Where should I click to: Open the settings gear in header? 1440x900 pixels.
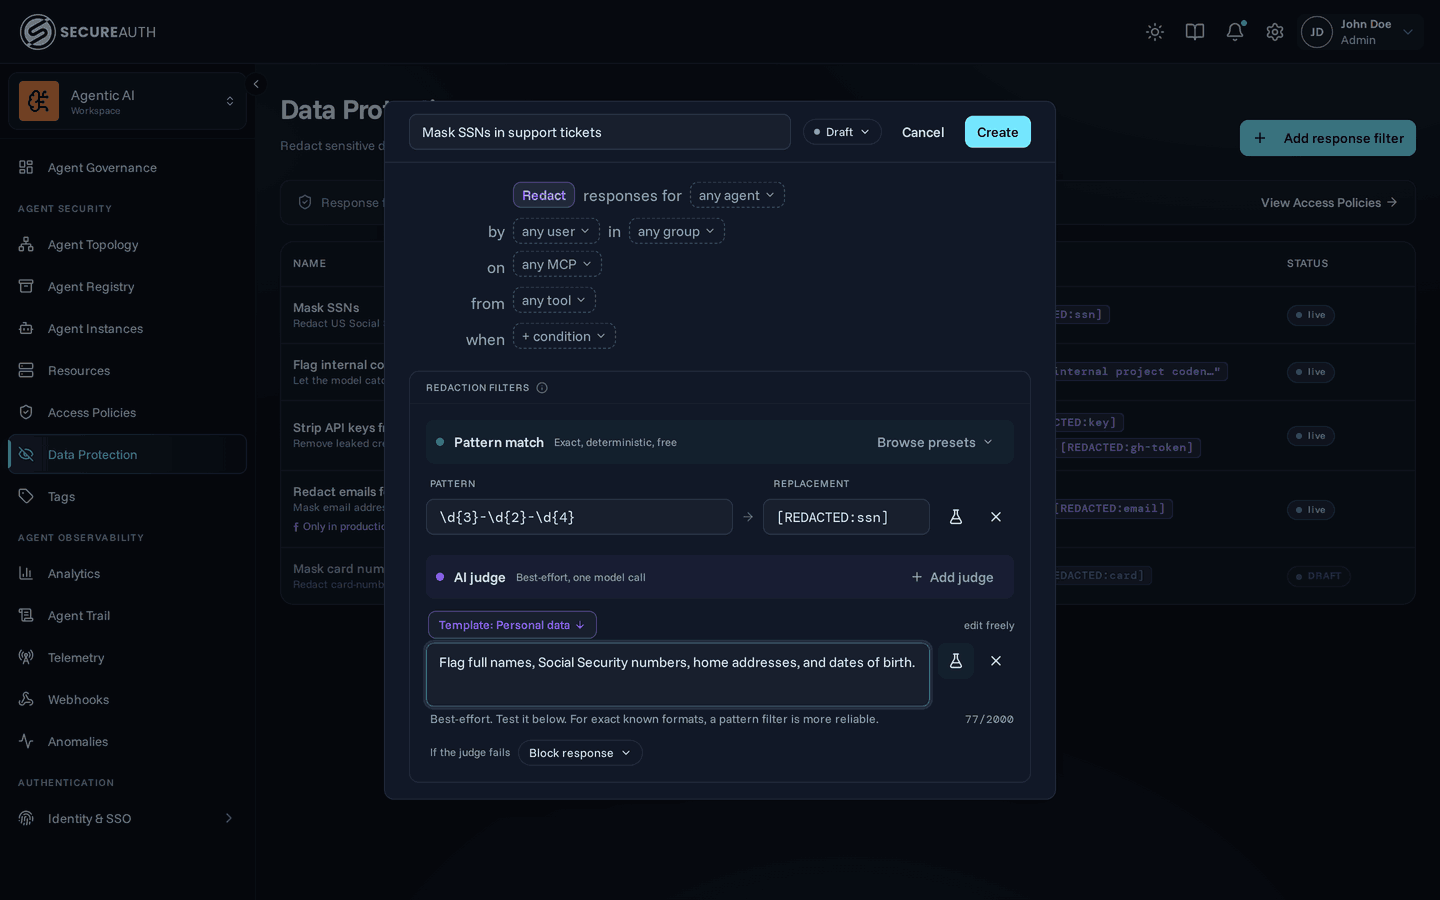(x=1275, y=32)
